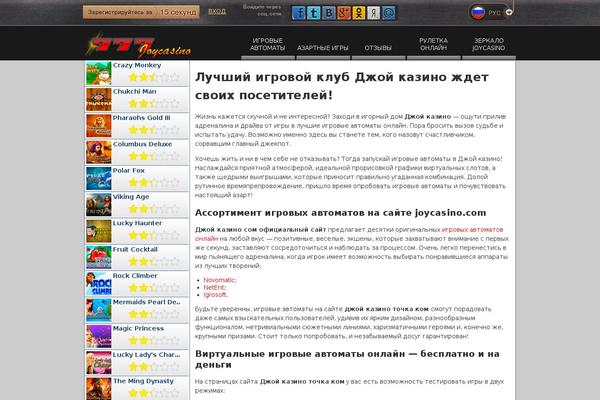Open the Chukchi Man game thumbnail
The width and height of the screenshot is (600, 400).
(x=99, y=100)
